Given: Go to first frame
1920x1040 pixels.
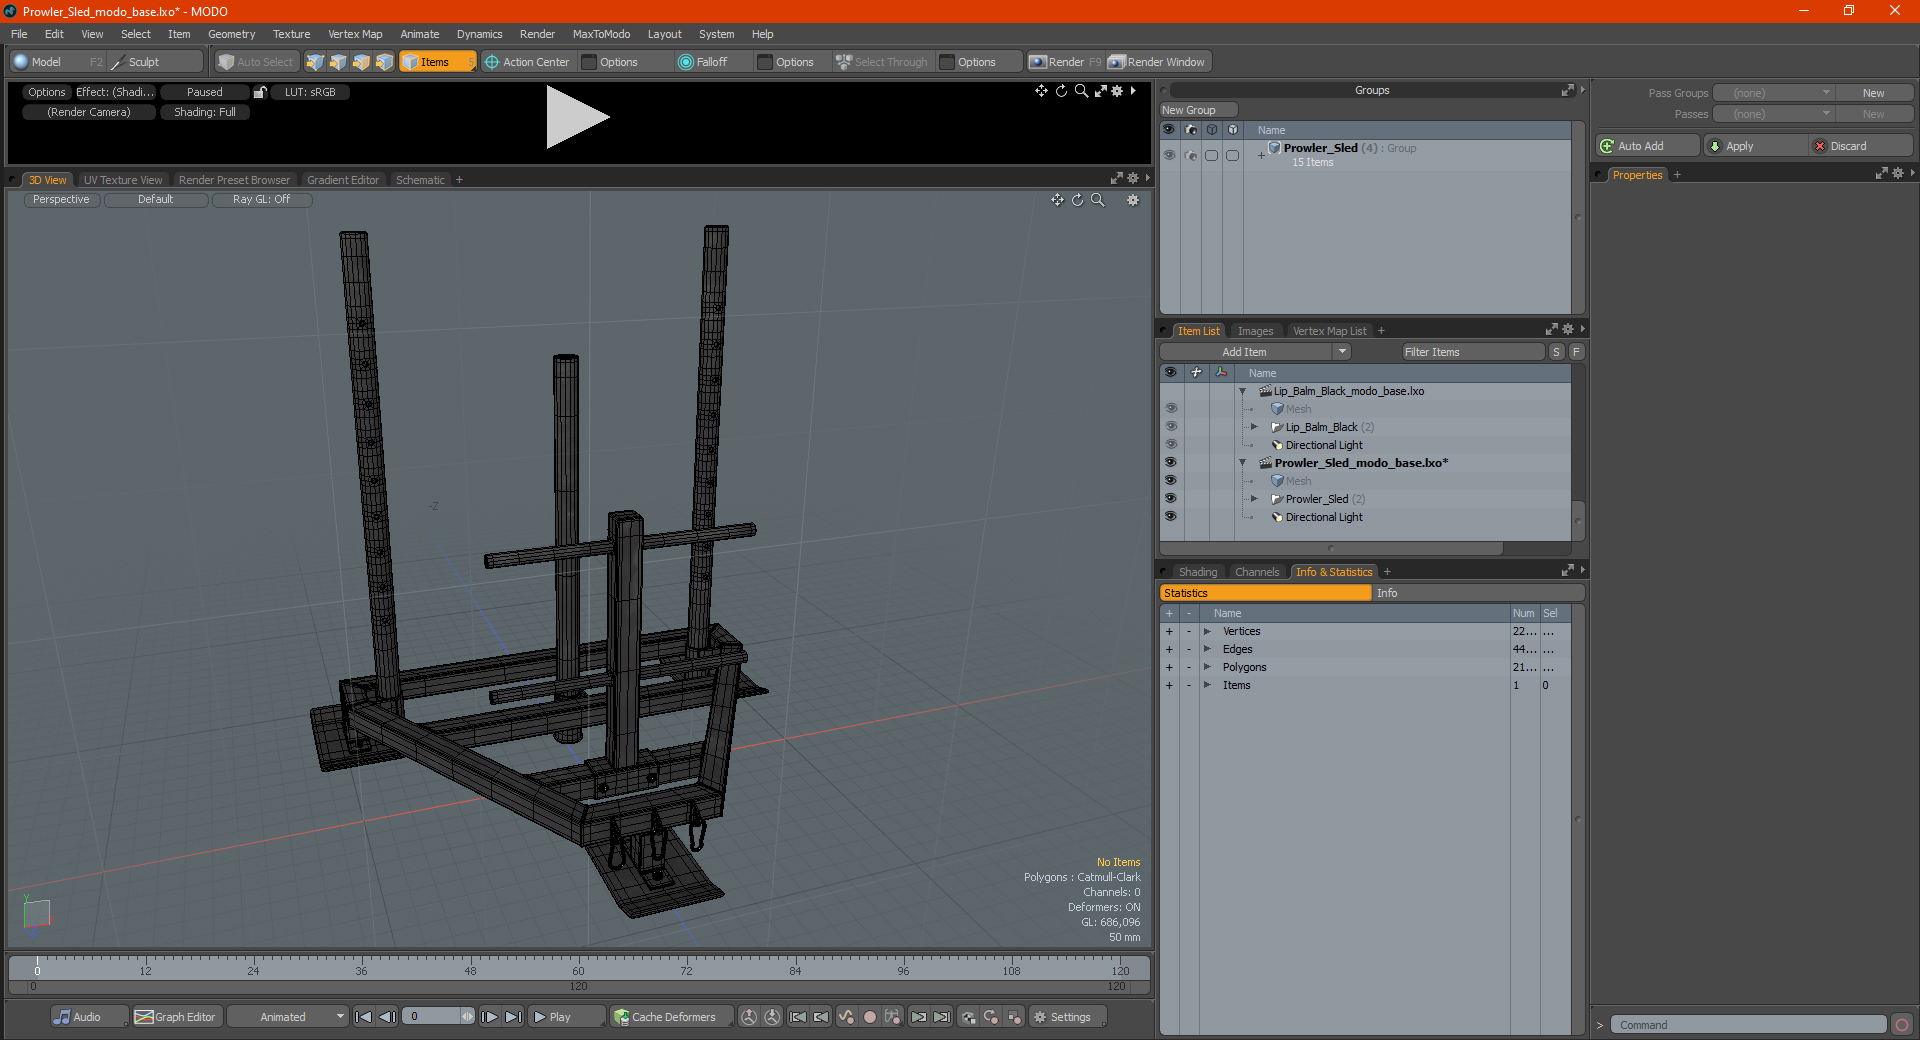Looking at the screenshot, I should (x=363, y=1017).
